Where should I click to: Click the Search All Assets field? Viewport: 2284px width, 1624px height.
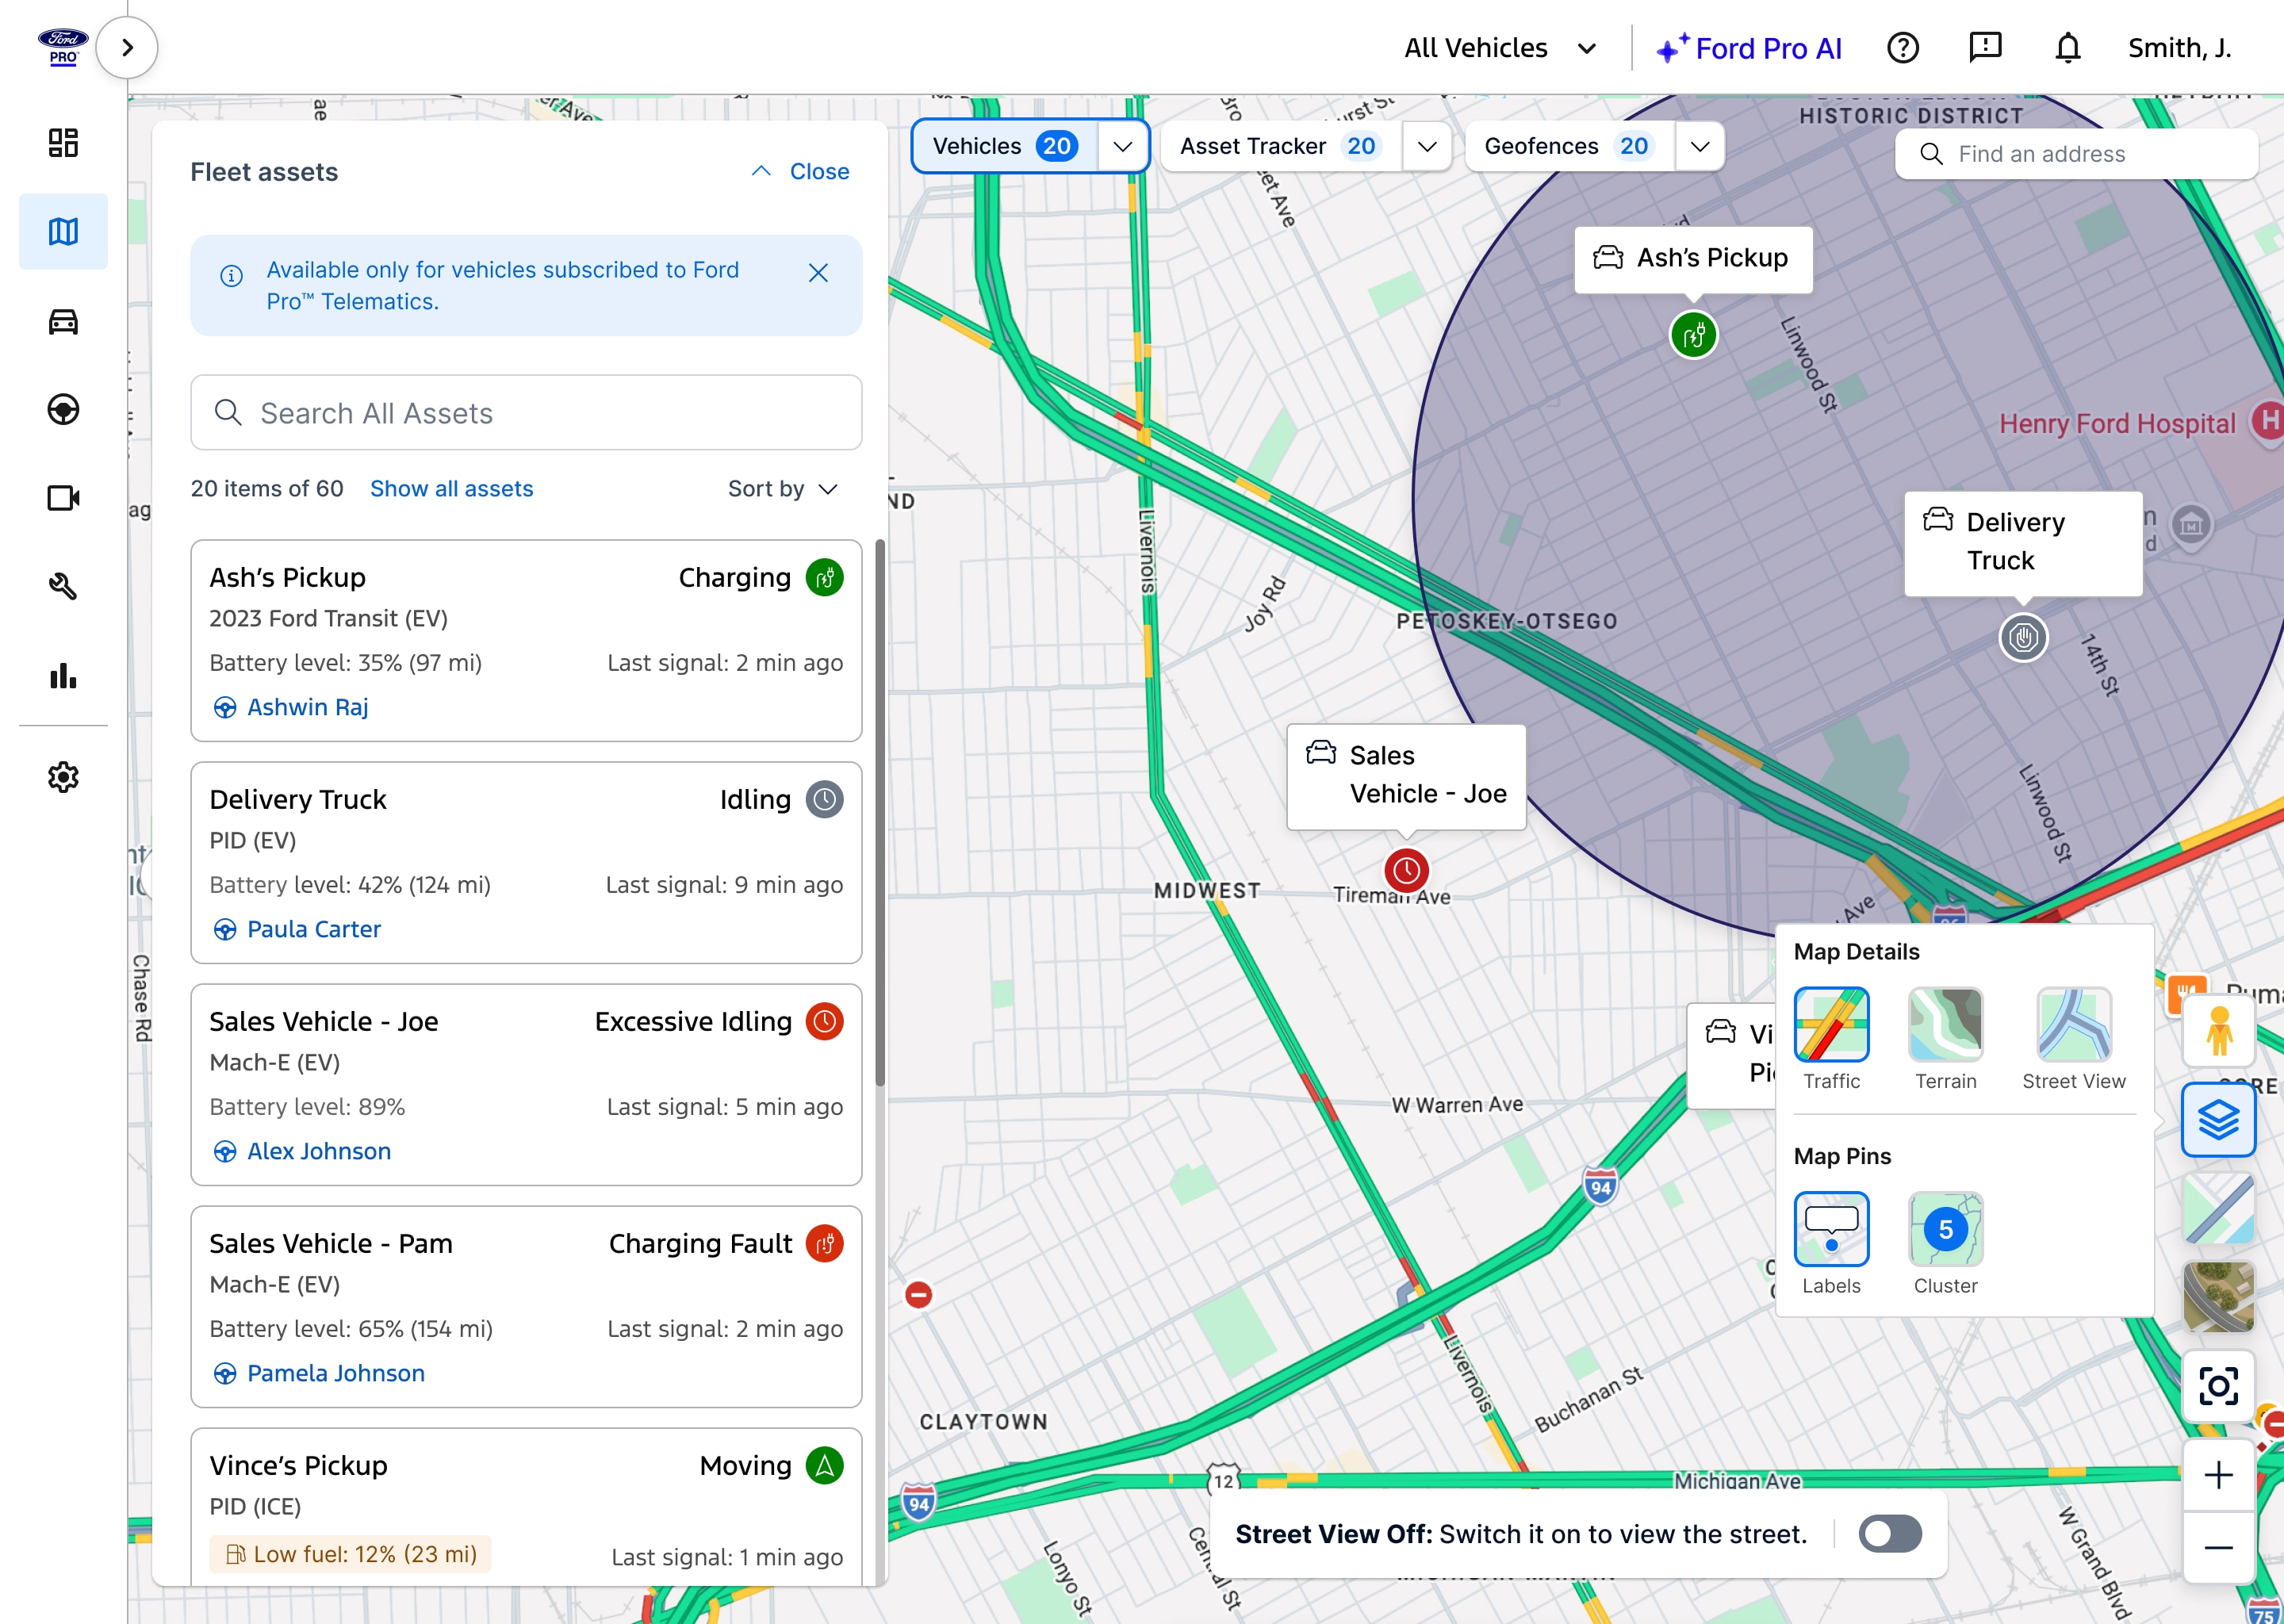tap(526, 413)
